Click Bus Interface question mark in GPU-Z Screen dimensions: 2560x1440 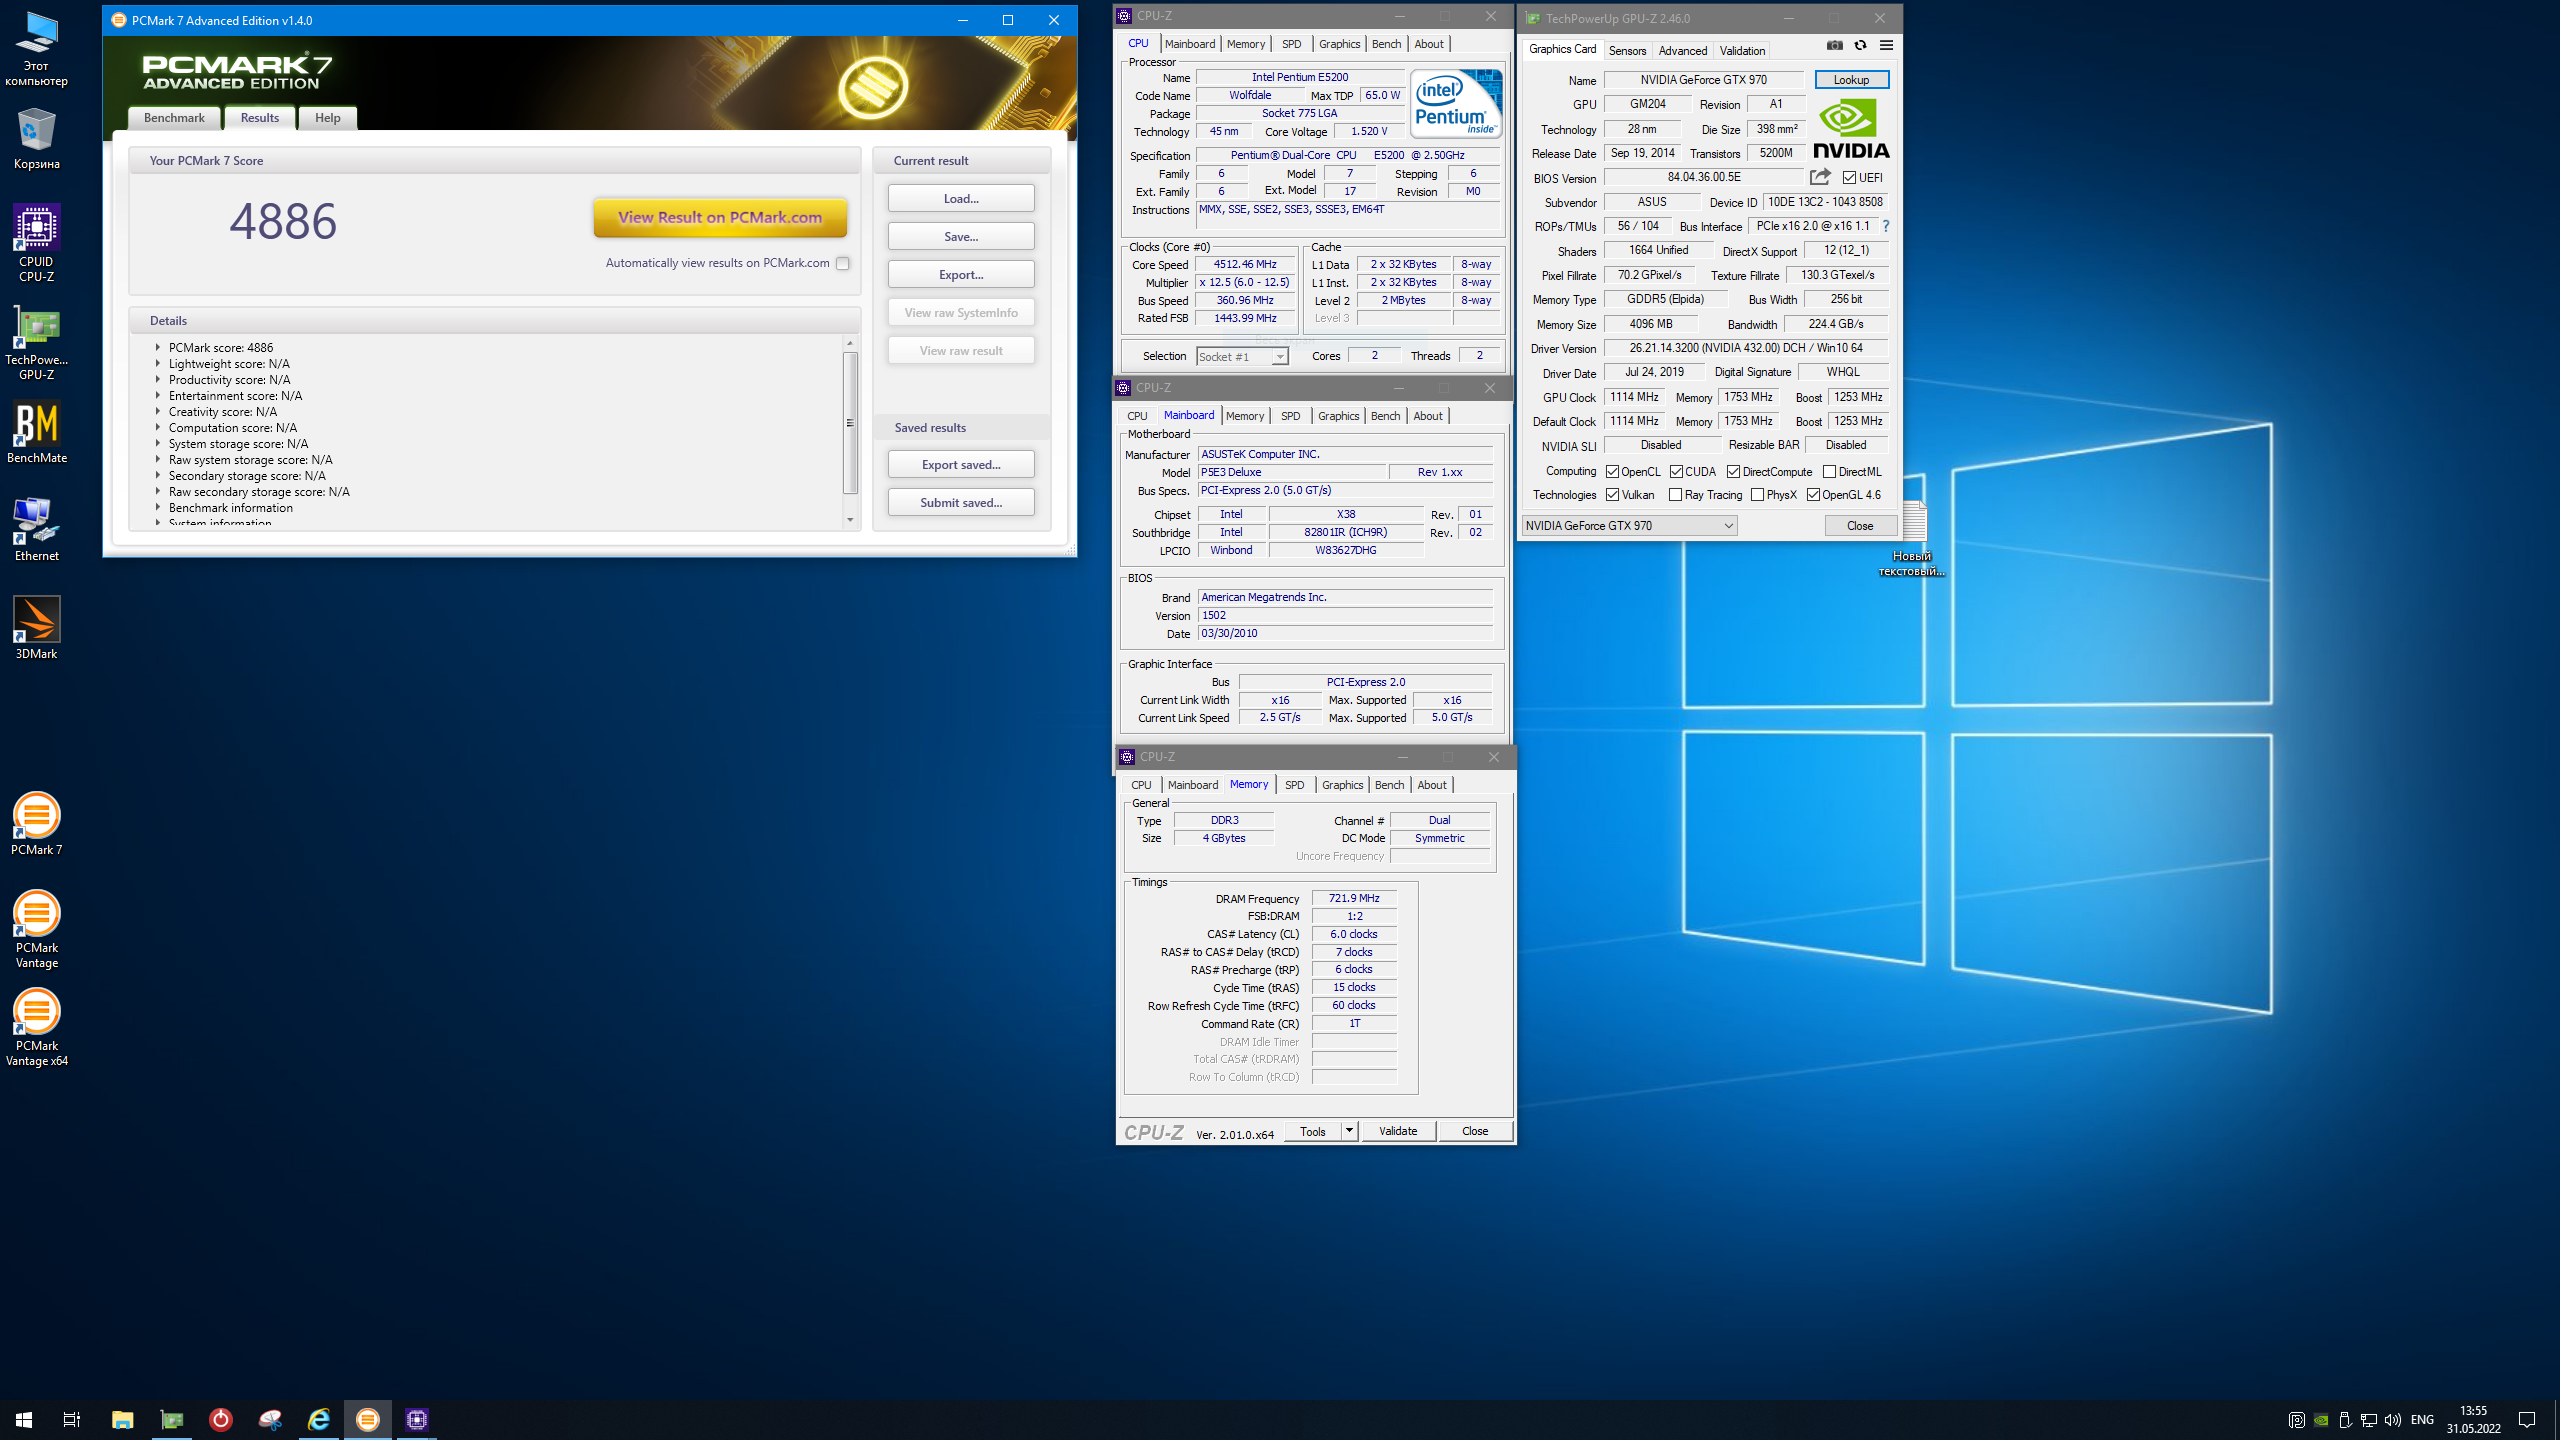click(1886, 226)
